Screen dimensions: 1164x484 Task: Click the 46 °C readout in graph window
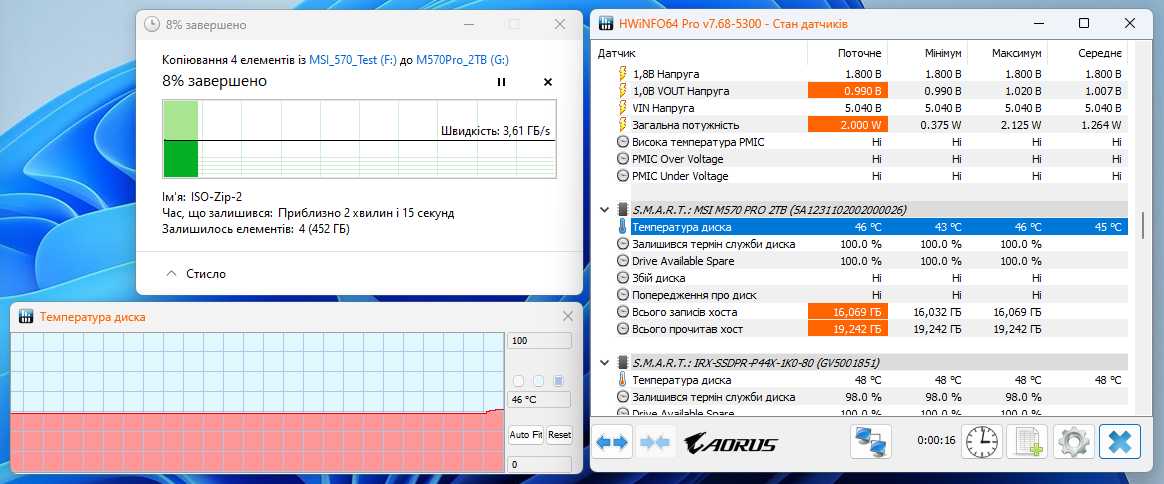pos(539,399)
